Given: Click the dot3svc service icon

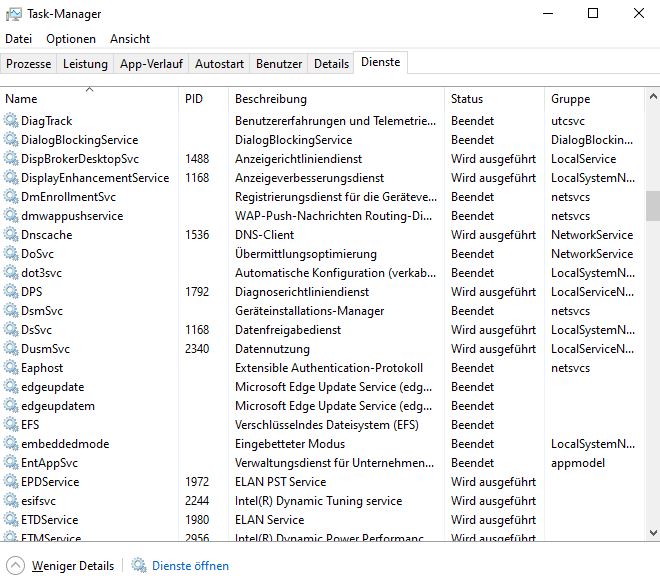Looking at the screenshot, I should [x=11, y=272].
